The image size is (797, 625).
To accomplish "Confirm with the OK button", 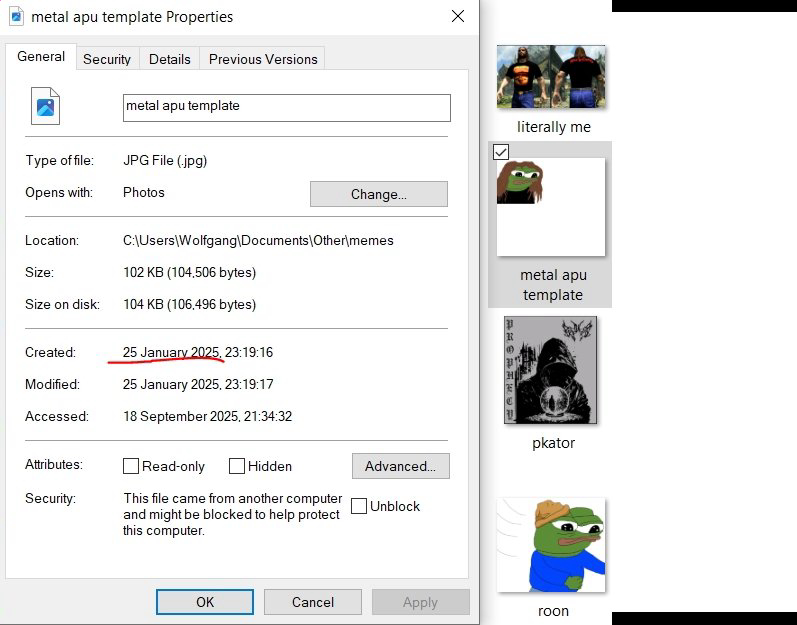I will 205,602.
